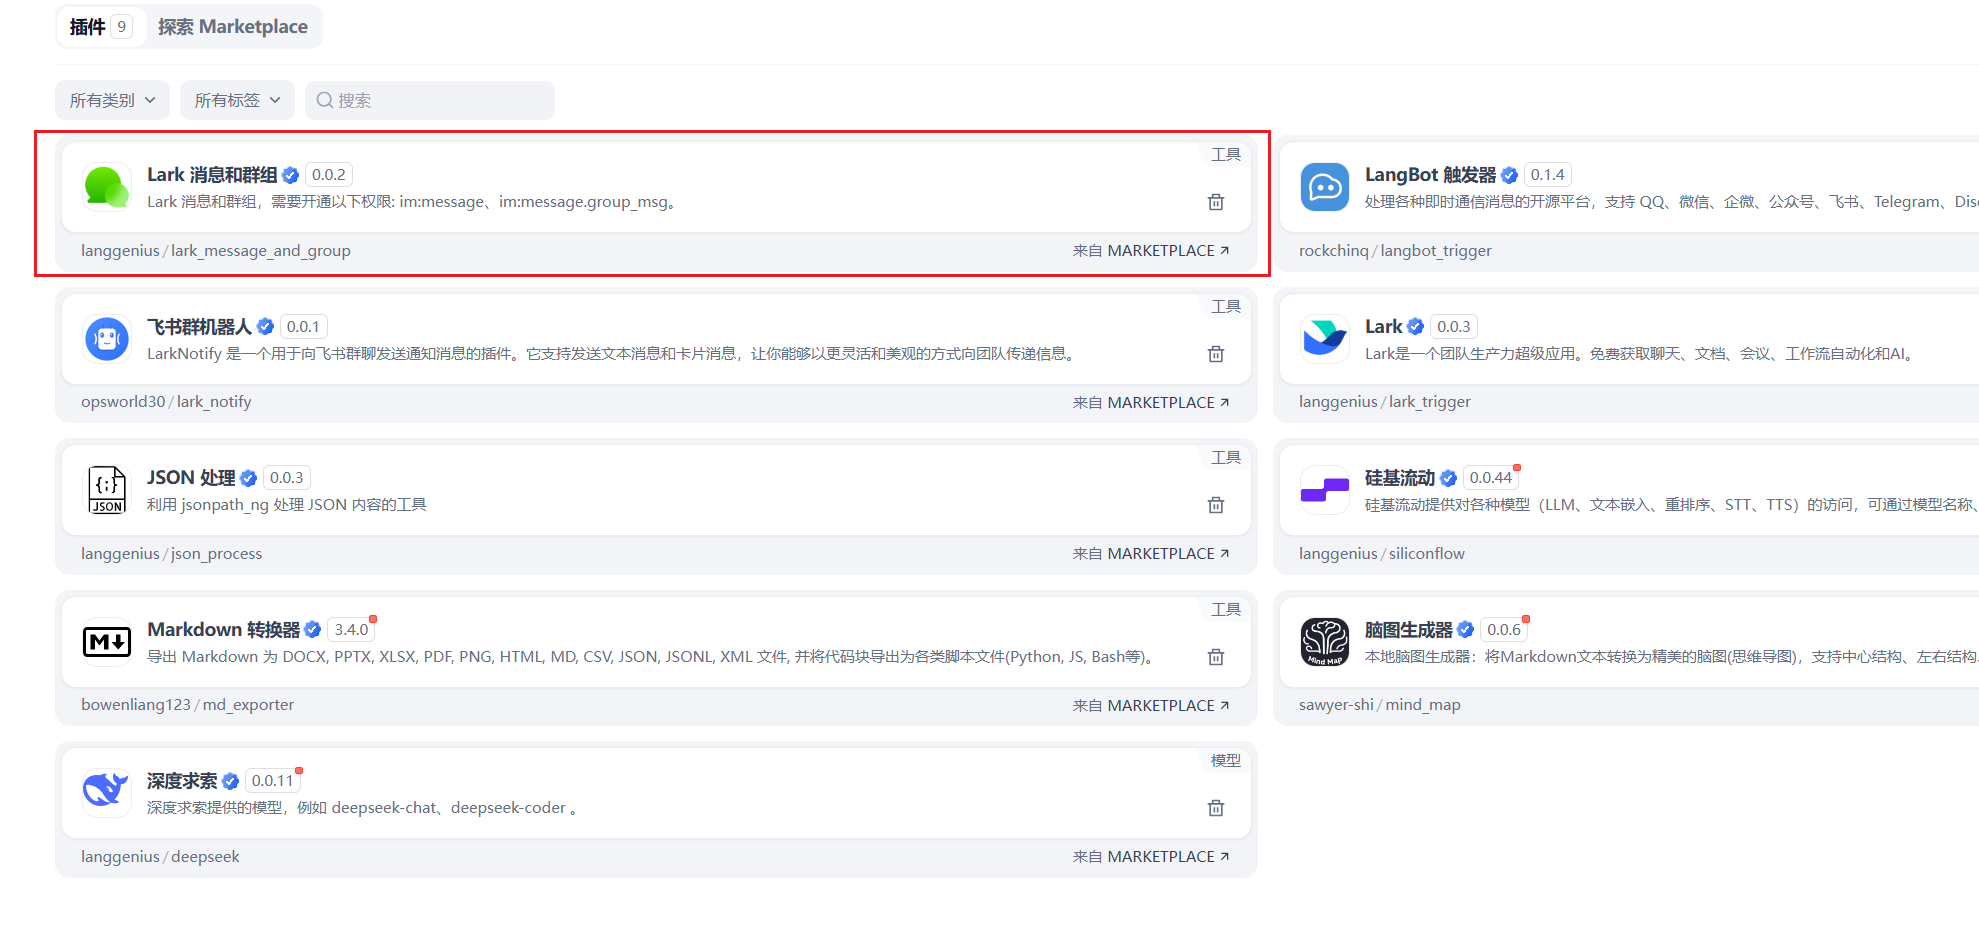Click the Lark trigger plugin logo icon
The width and height of the screenshot is (1979, 938).
tap(1325, 339)
